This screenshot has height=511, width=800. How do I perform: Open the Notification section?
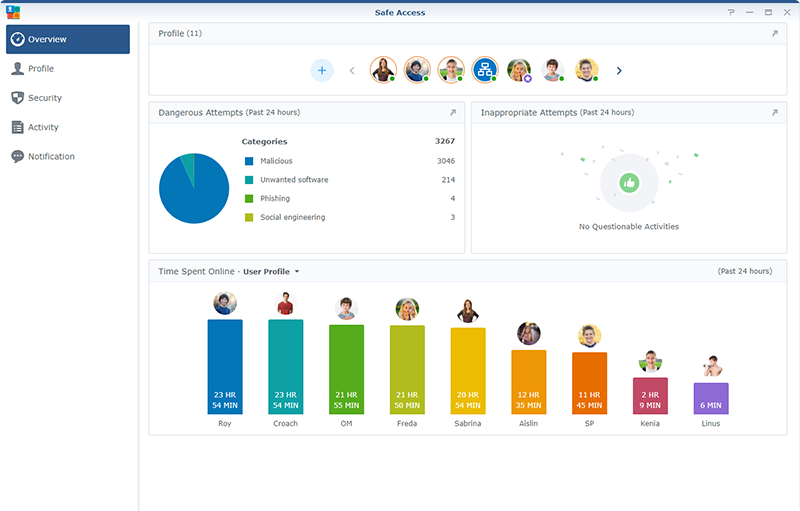click(x=68, y=157)
